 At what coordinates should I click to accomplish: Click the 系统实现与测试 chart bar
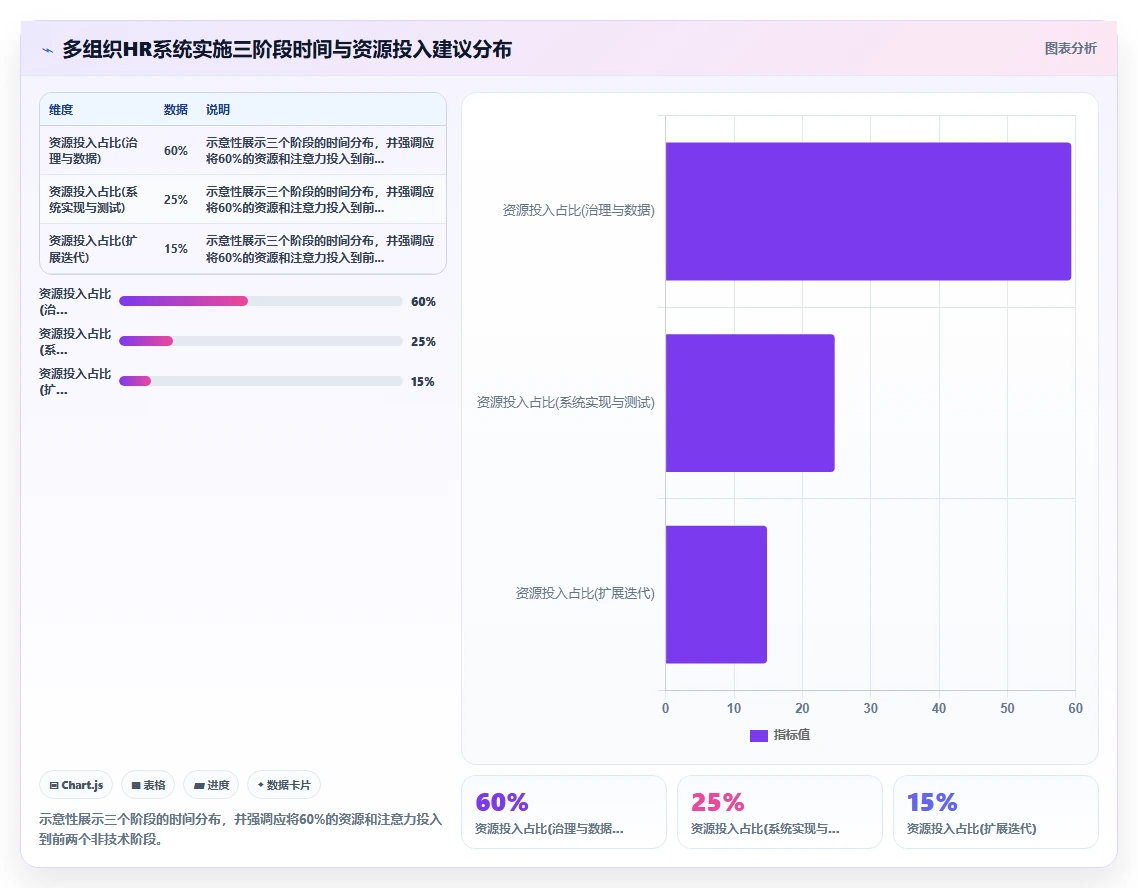click(750, 403)
